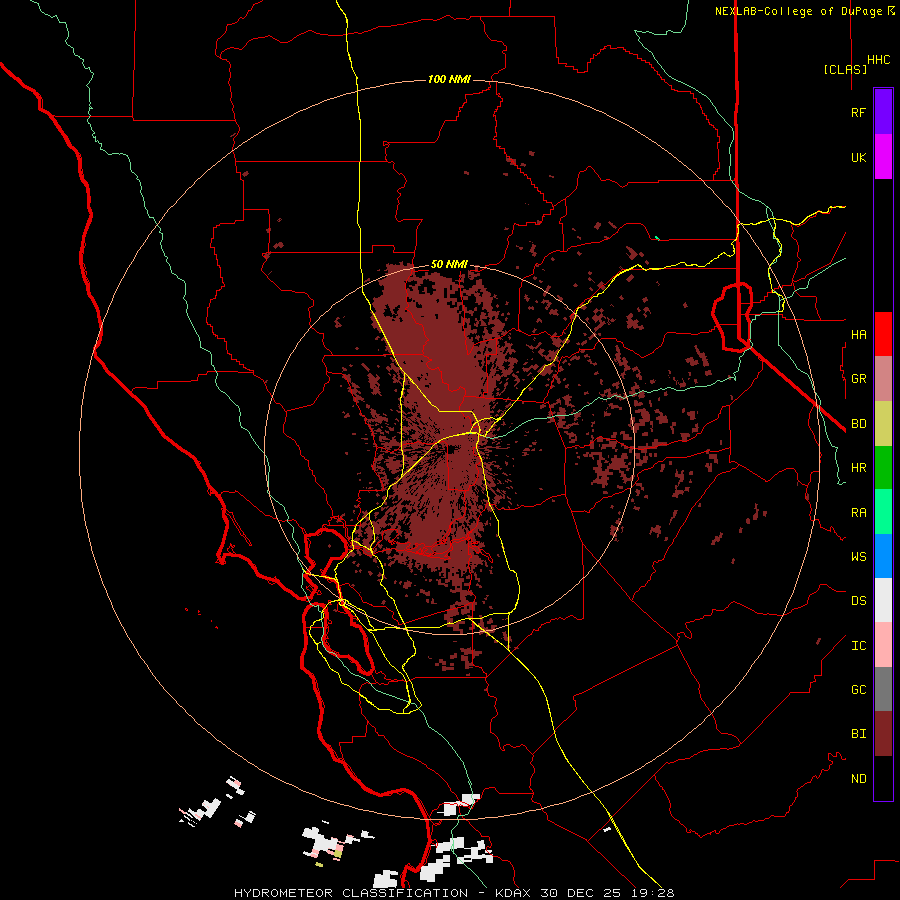Click the BD yellow-olive legend swatch

[x=883, y=424]
